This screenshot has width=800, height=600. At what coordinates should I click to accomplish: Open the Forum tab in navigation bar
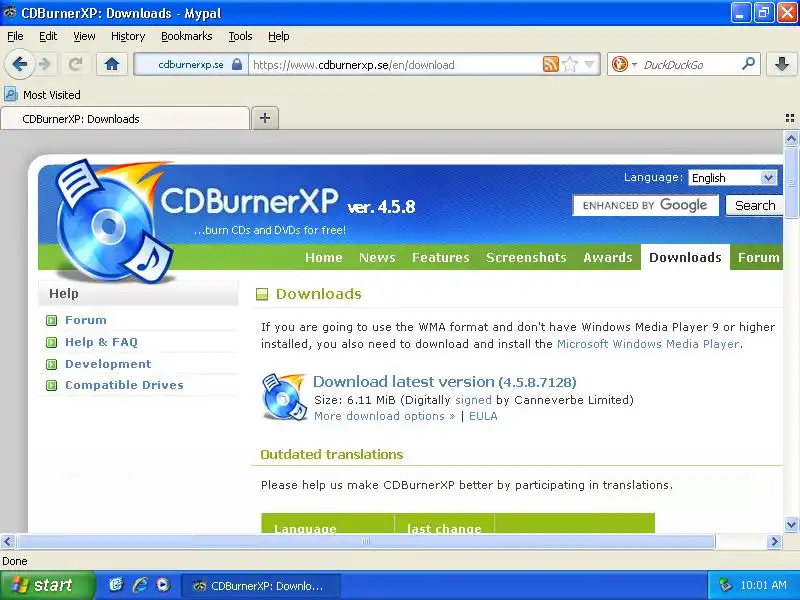click(x=759, y=257)
